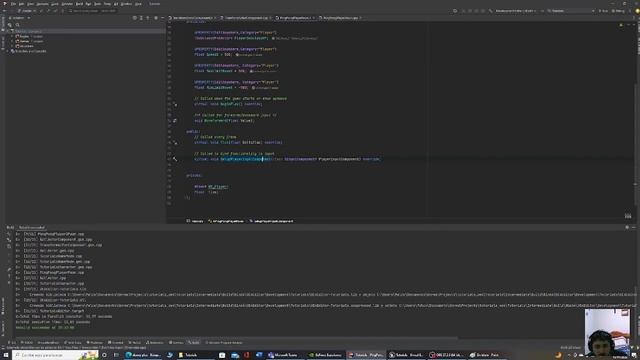Click the Explorer options gear icon
Screen dimensions: 640x360
tap(156, 18)
